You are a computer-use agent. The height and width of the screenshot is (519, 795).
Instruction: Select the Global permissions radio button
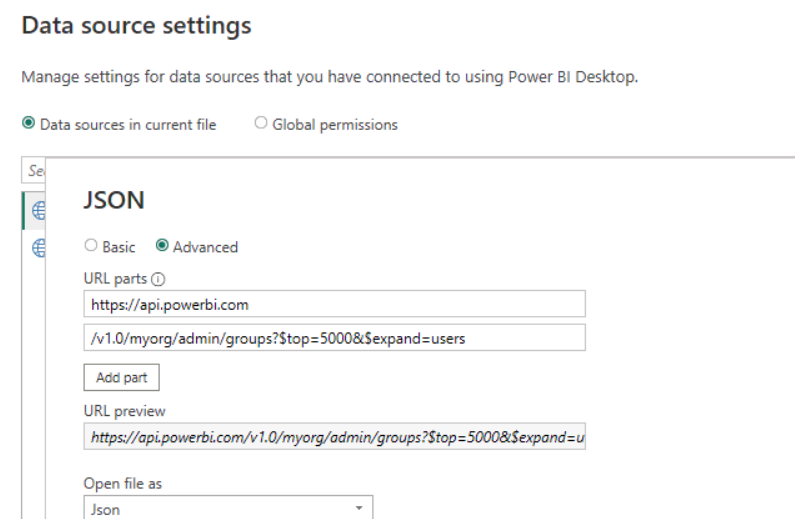(261, 123)
